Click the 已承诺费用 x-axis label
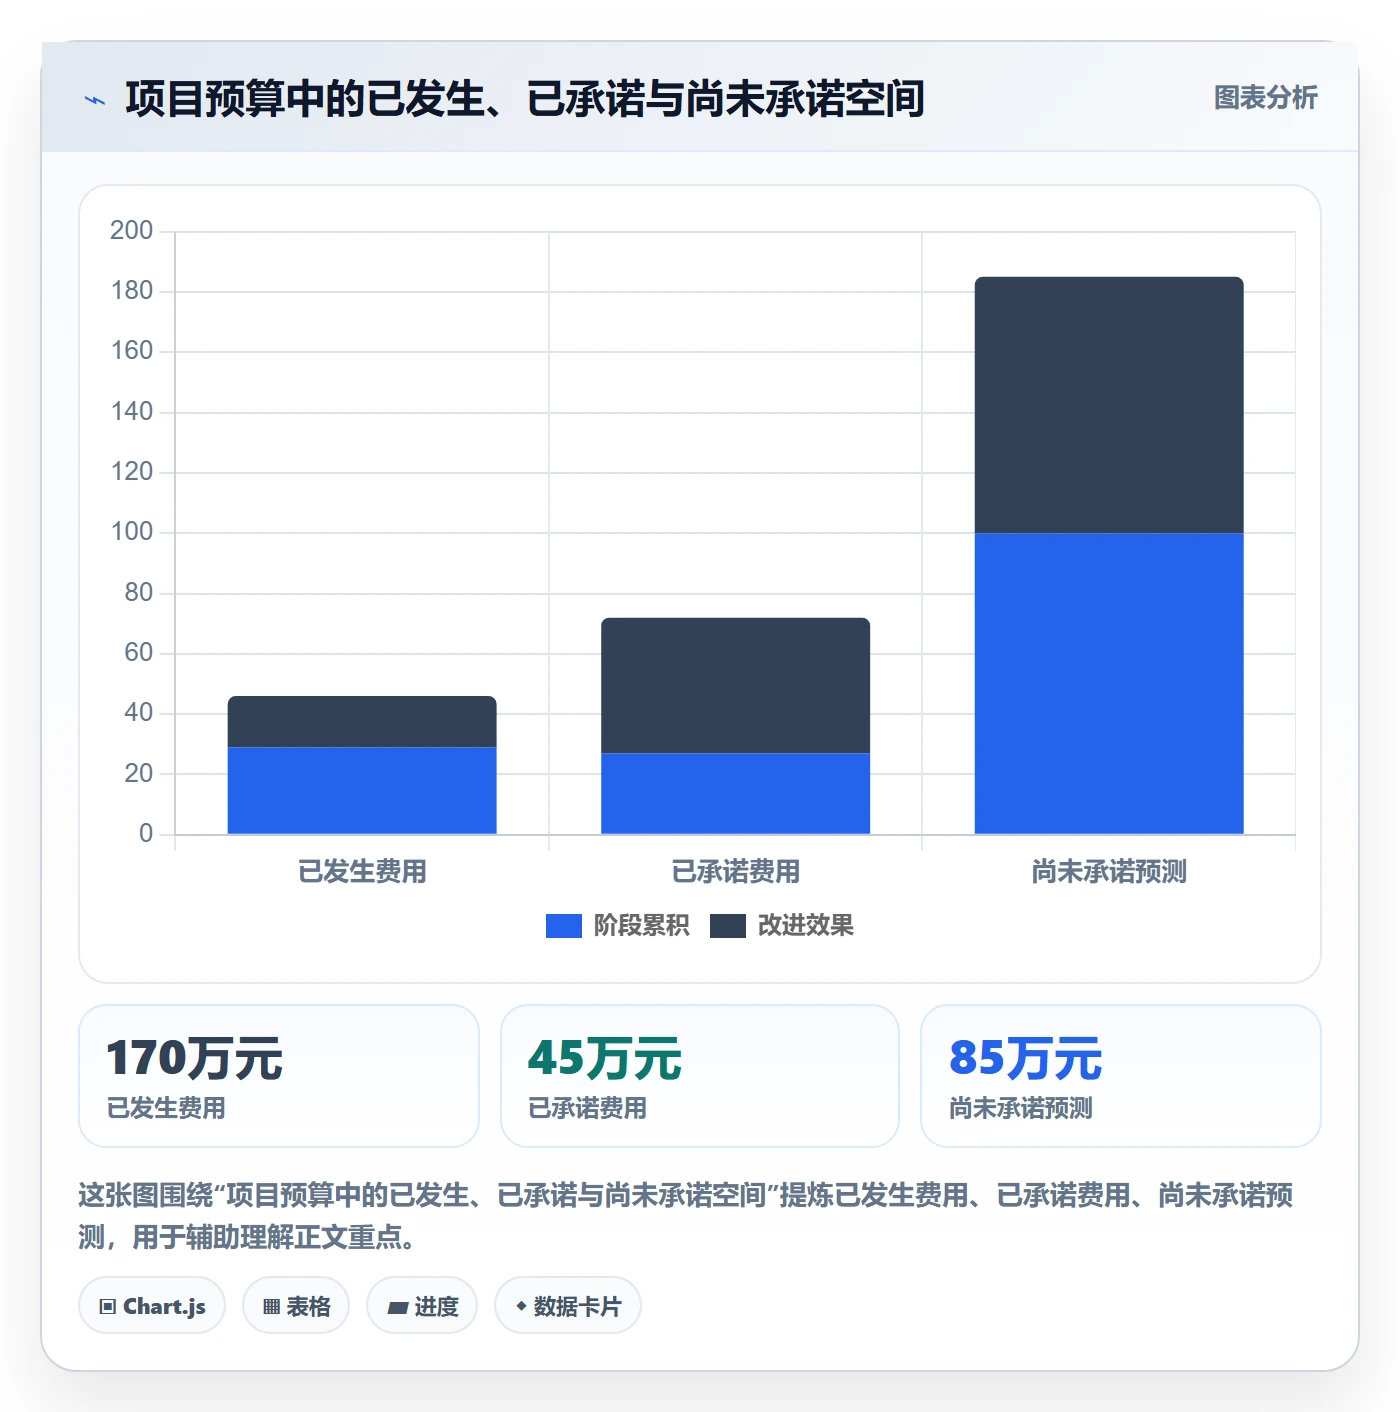The width and height of the screenshot is (1400, 1412). pyautogui.click(x=735, y=872)
